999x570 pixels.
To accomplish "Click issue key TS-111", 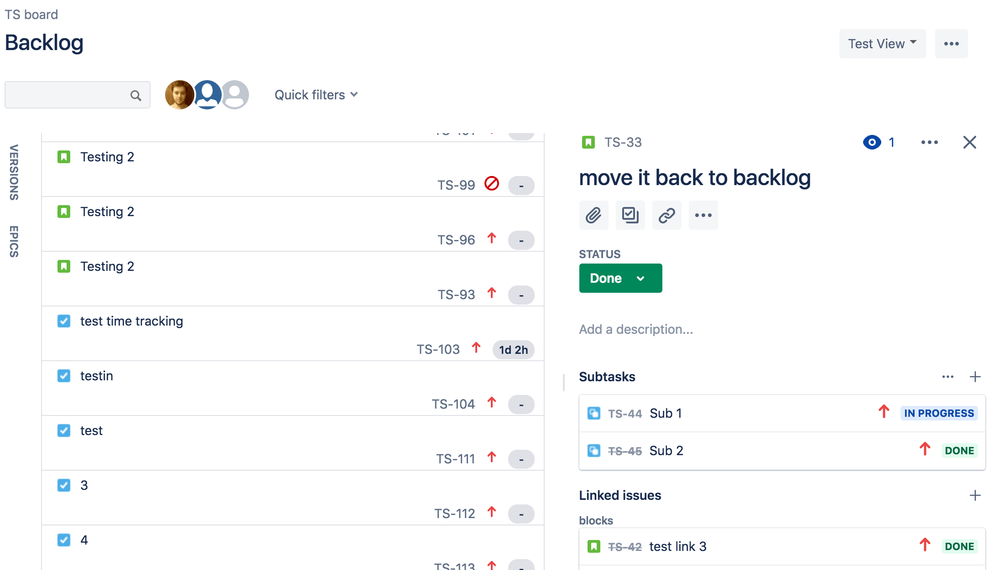I will point(456,459).
